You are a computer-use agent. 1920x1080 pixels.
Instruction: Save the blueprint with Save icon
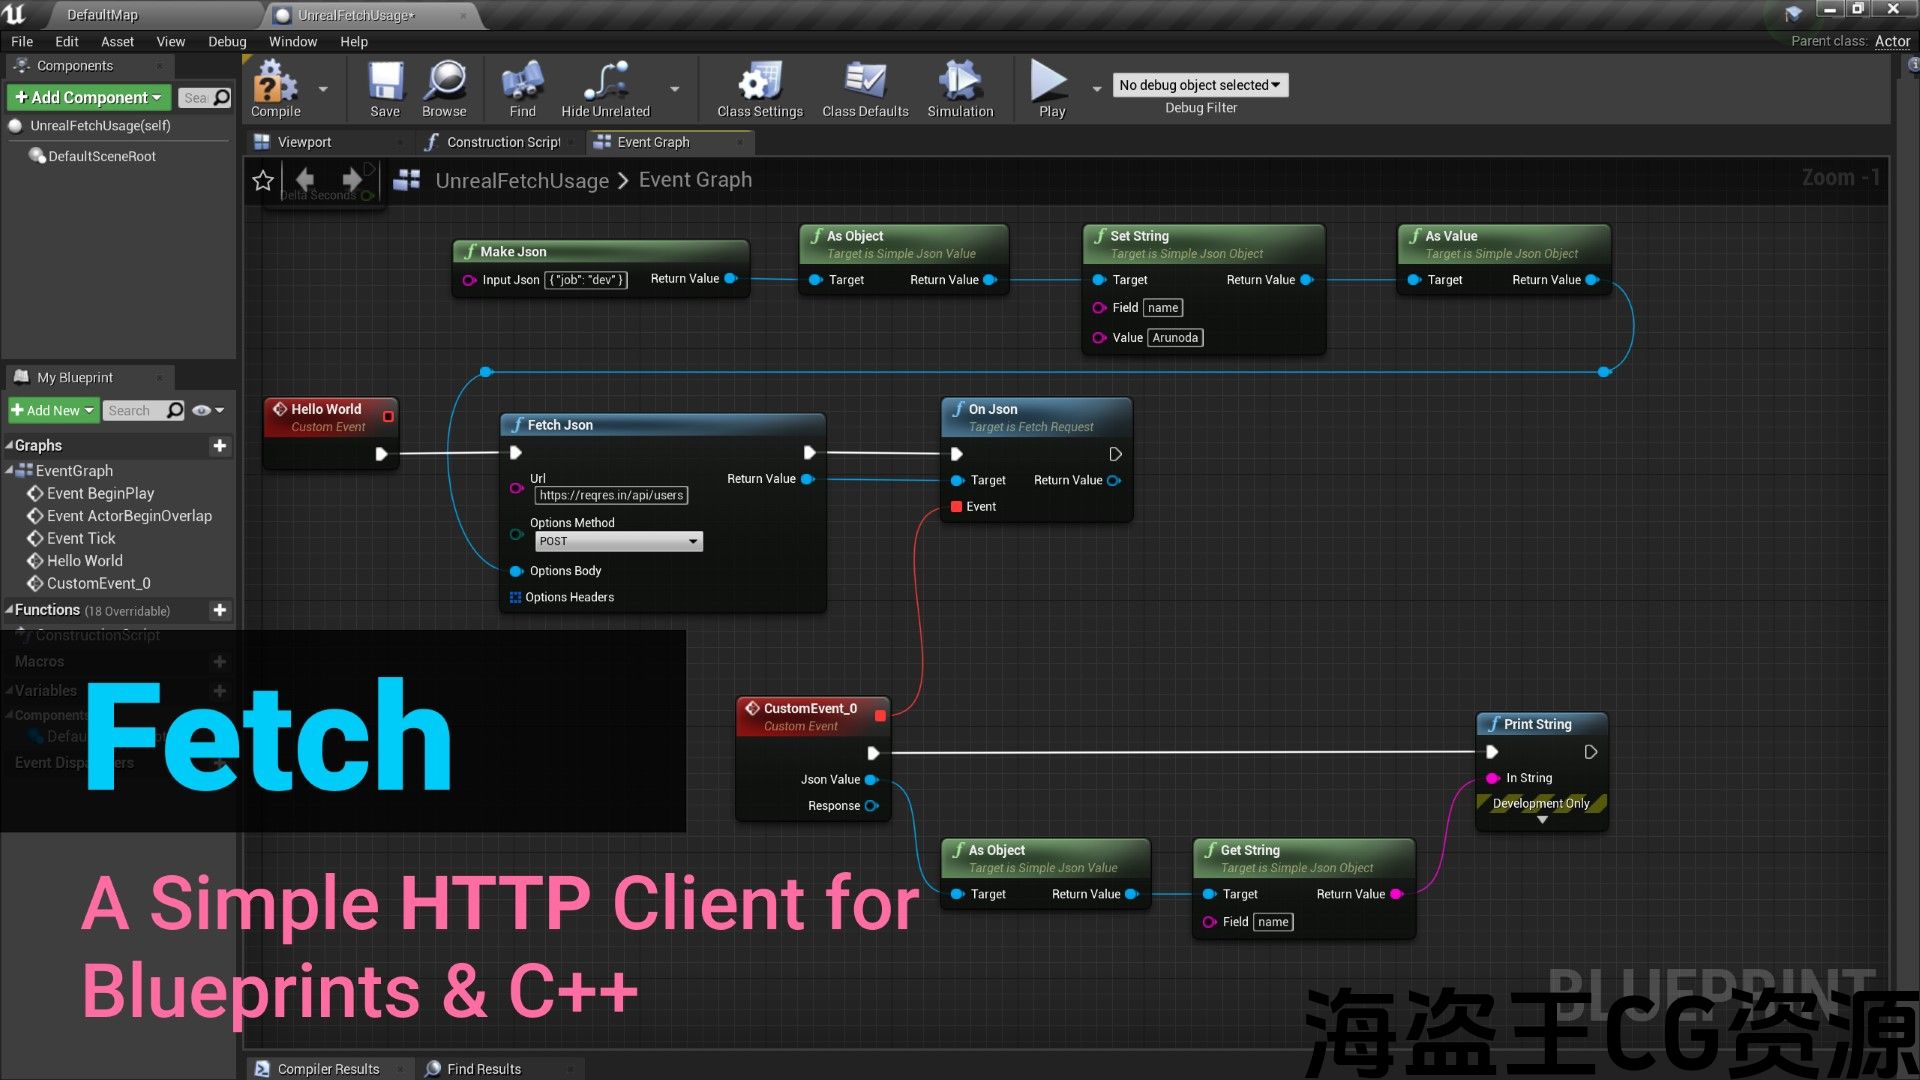(384, 83)
